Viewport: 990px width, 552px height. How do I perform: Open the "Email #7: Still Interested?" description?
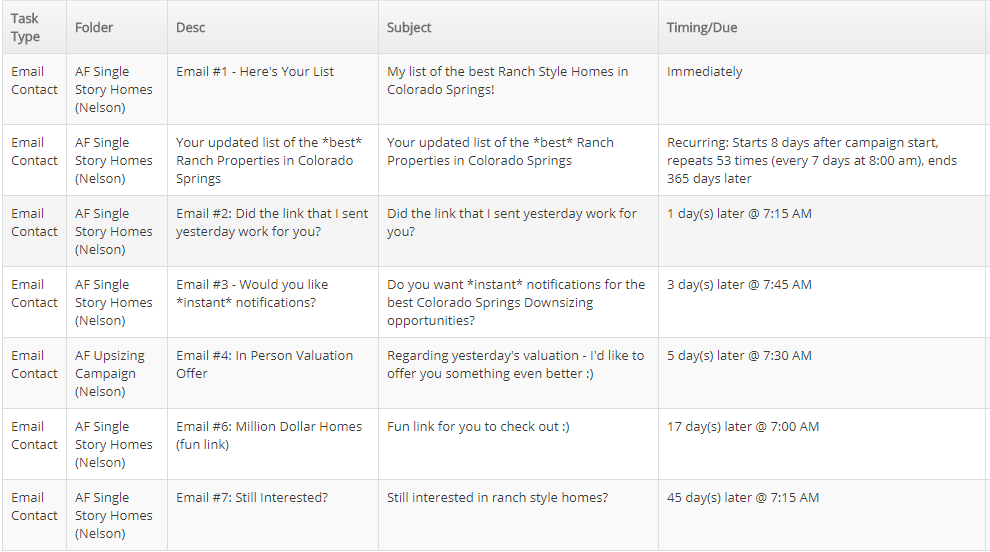click(x=252, y=498)
